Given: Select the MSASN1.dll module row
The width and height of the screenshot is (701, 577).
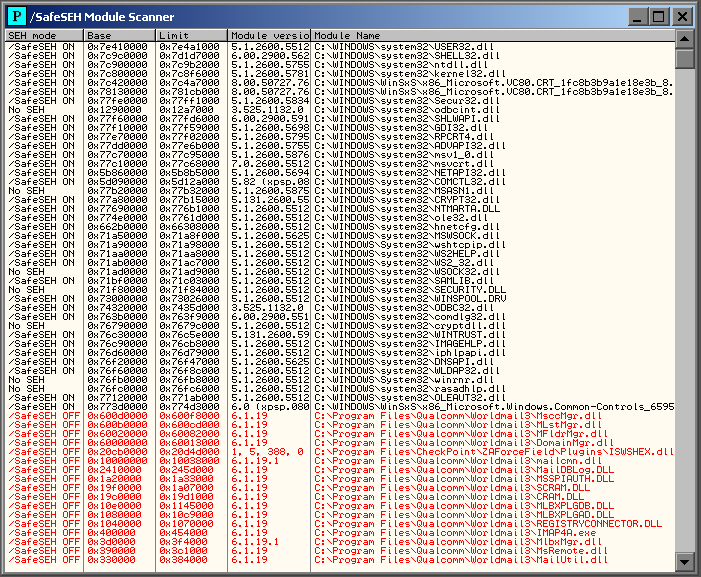Looking at the screenshot, I should click(x=340, y=190).
